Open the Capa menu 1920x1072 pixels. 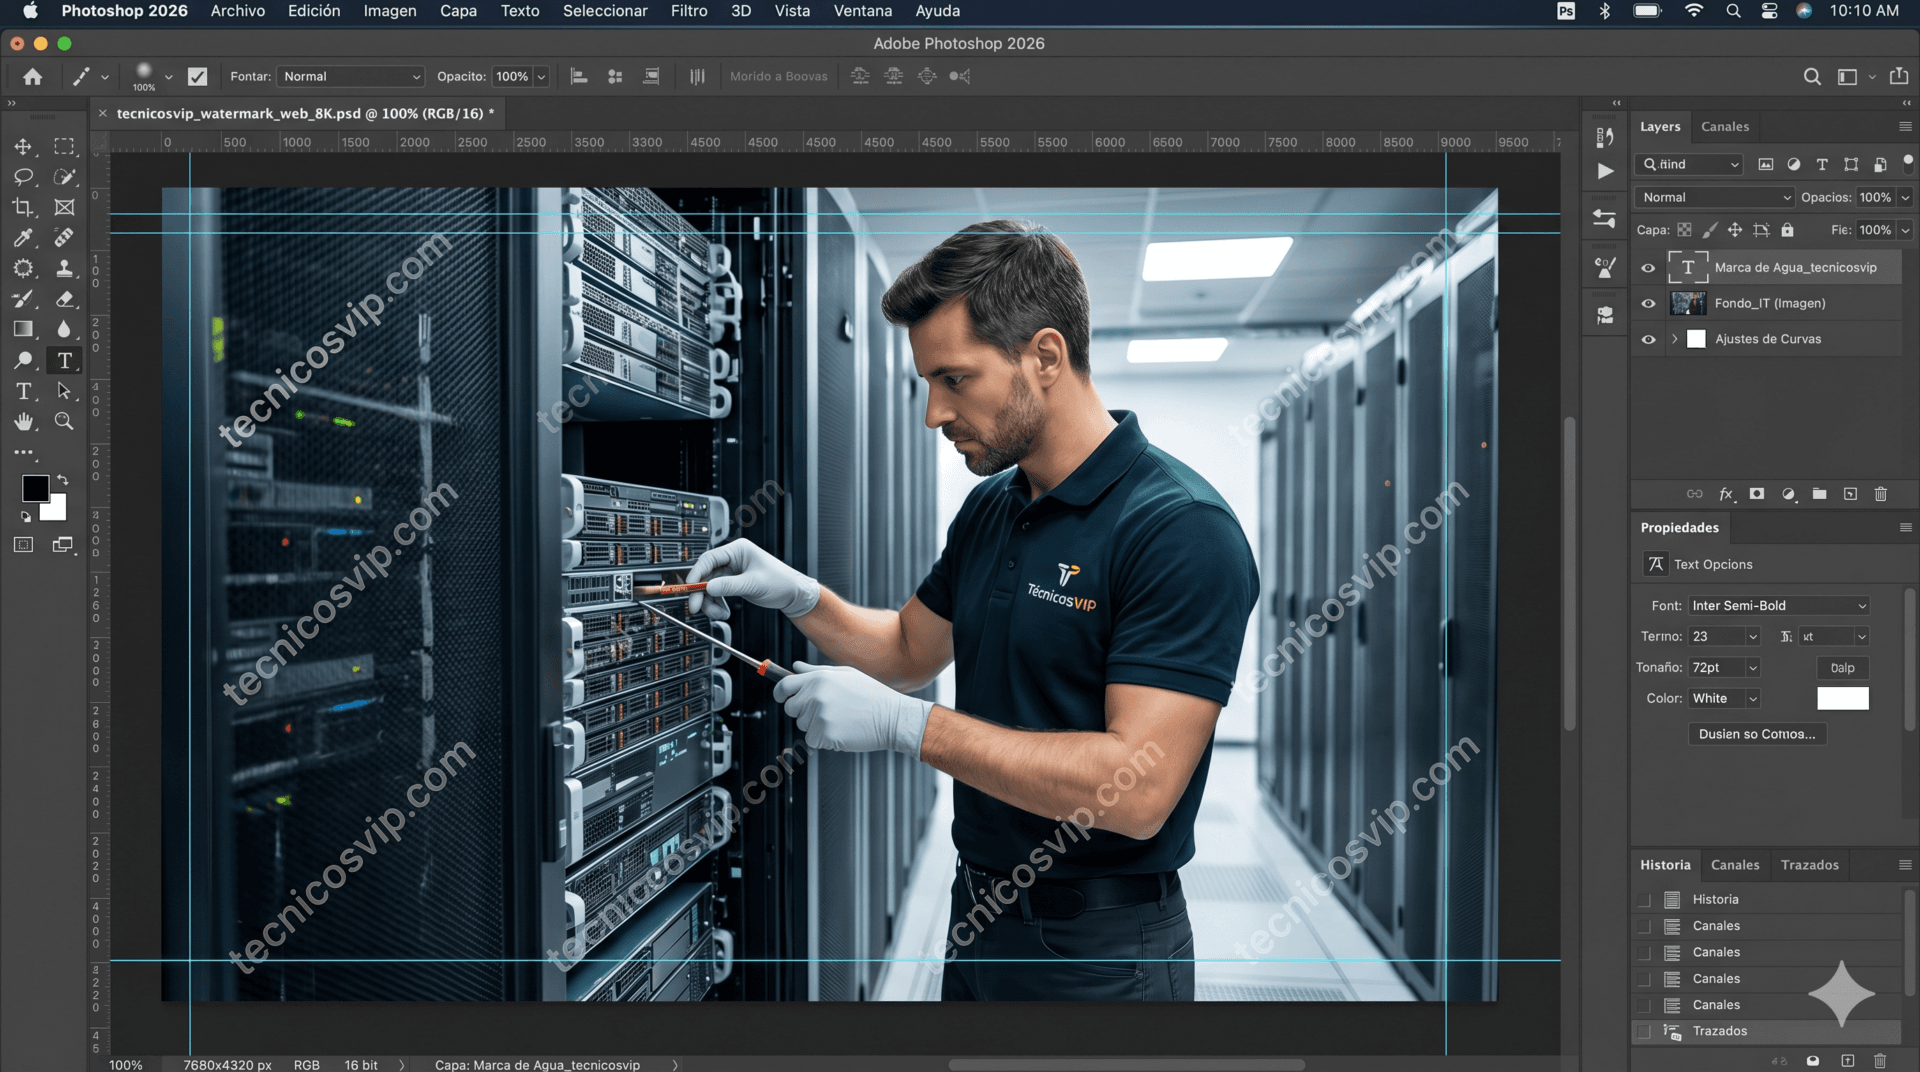tap(458, 11)
